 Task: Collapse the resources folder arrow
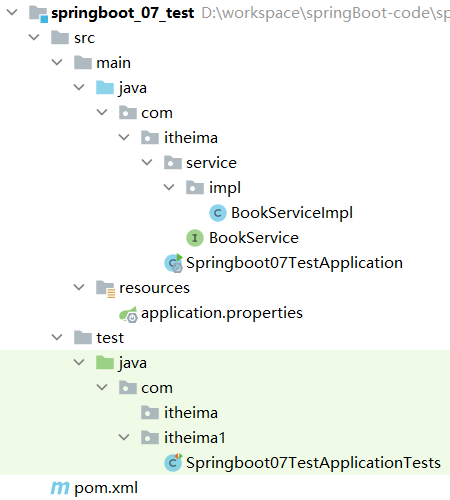tap(79, 288)
